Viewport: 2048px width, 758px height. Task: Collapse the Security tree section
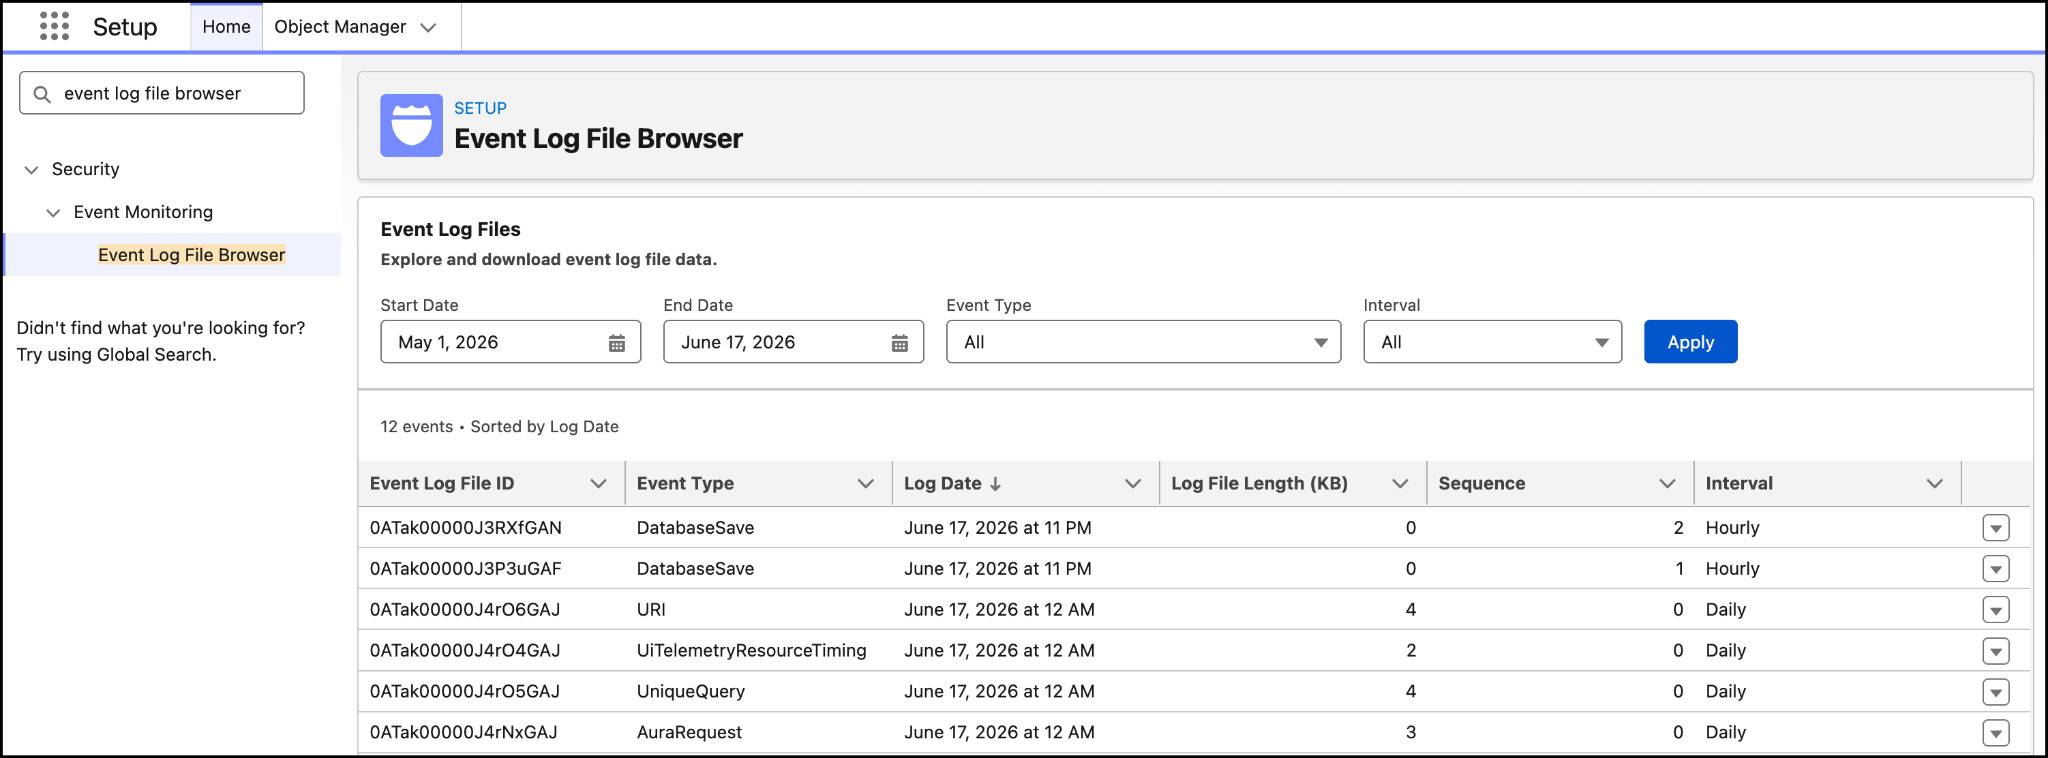pyautogui.click(x=31, y=170)
